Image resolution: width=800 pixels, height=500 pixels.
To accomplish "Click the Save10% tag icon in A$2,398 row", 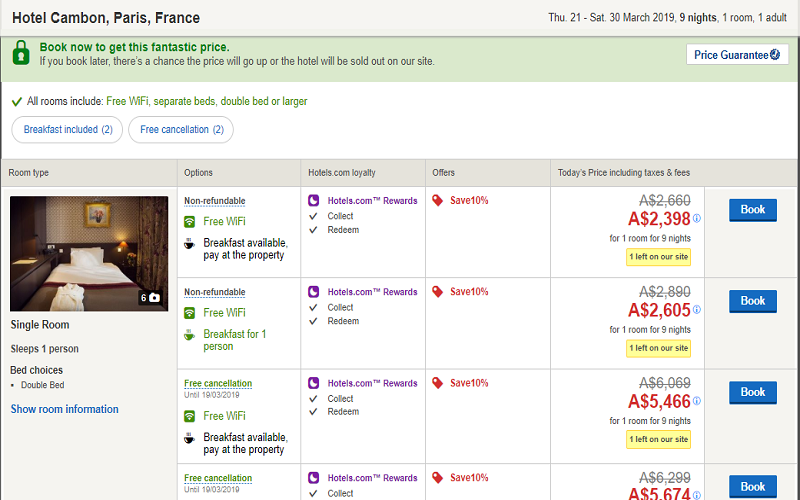I will tap(437, 201).
